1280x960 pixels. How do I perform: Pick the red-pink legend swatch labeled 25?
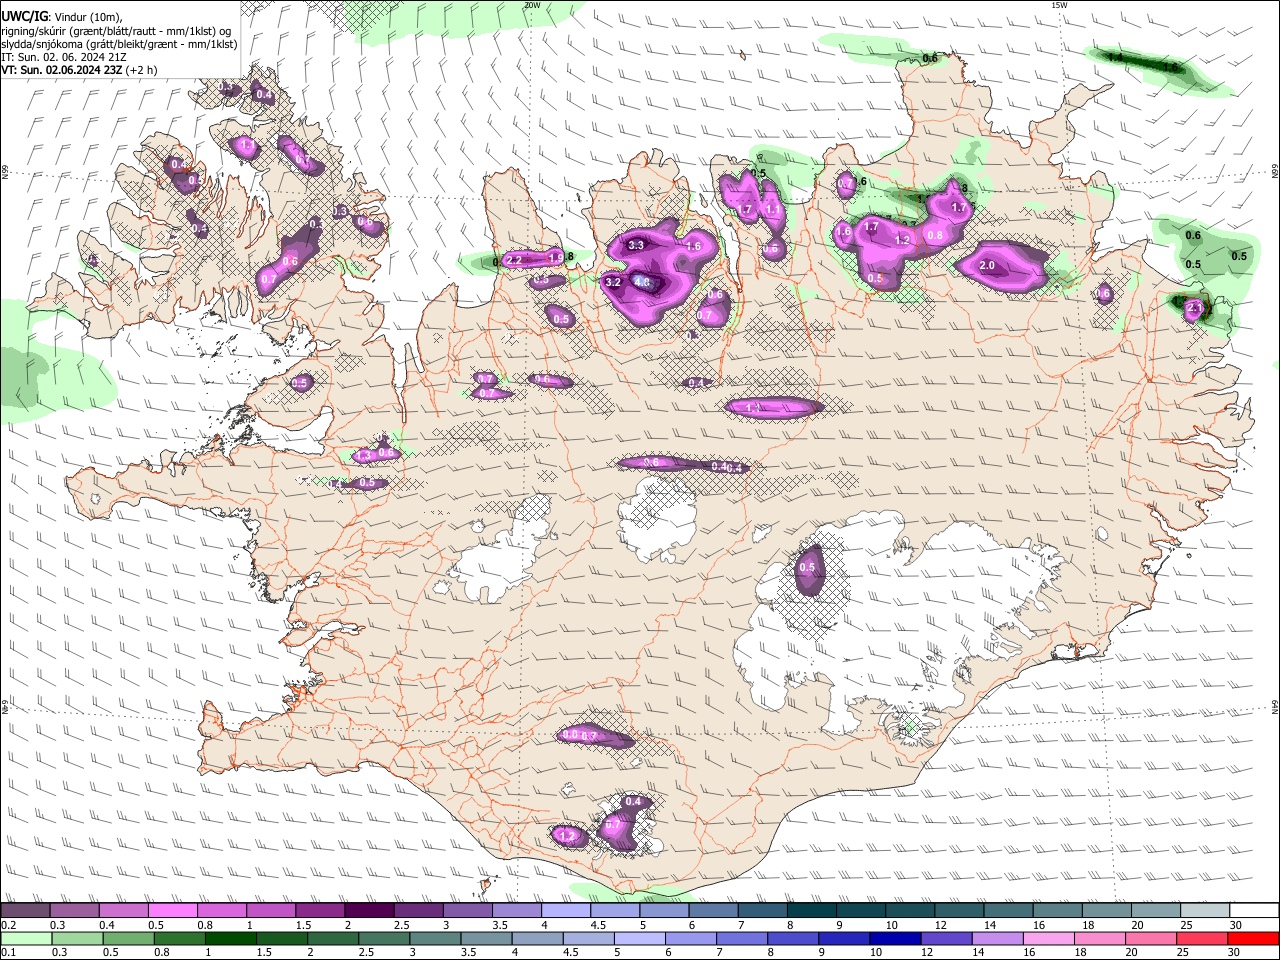1203,938
